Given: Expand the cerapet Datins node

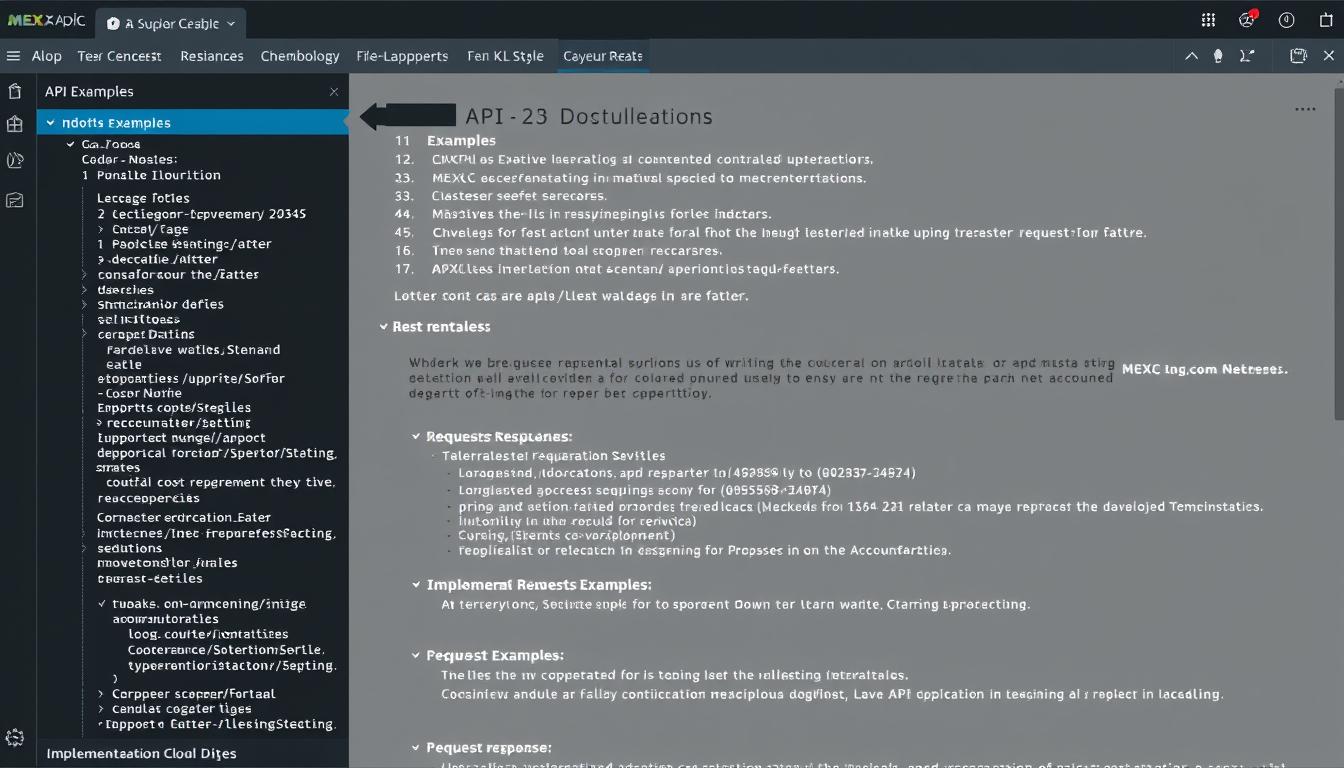Looking at the screenshot, I should tap(85, 334).
